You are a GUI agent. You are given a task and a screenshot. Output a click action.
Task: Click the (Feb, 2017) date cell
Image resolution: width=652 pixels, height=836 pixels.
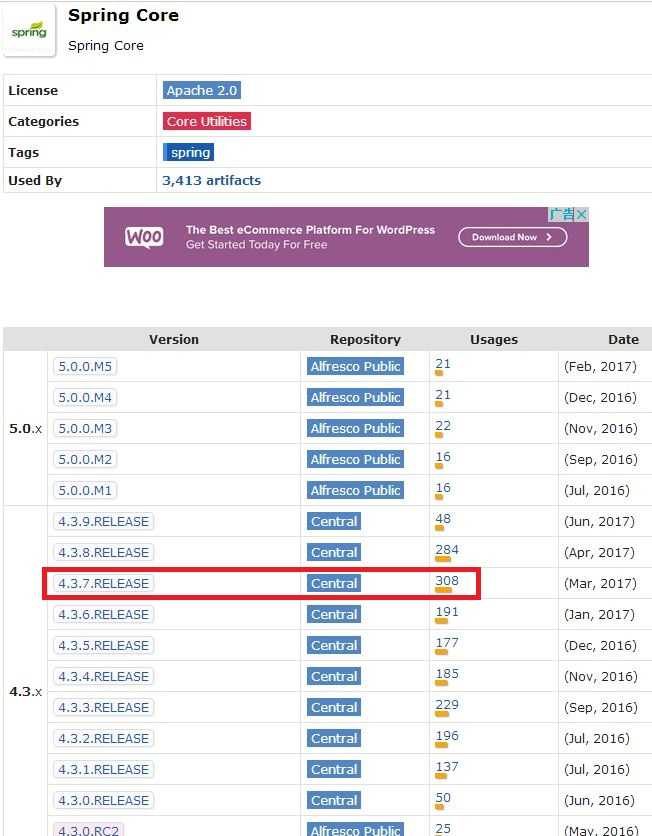[600, 366]
